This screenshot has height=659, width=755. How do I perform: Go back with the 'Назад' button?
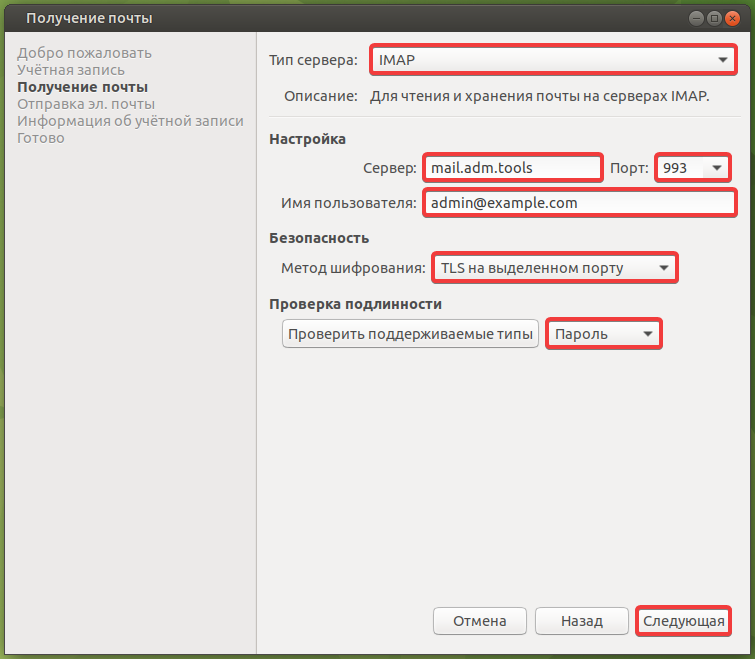(x=581, y=621)
